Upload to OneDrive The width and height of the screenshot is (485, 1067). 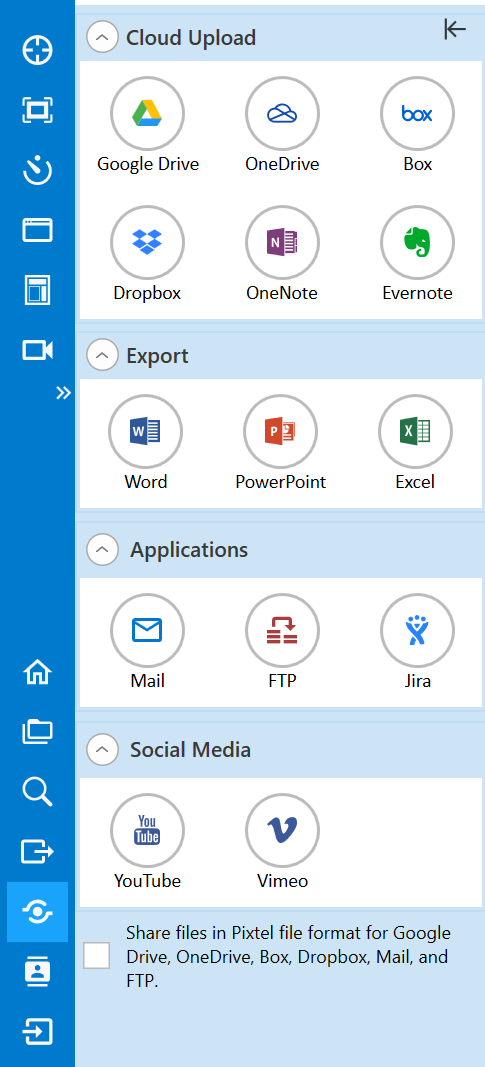[282, 114]
